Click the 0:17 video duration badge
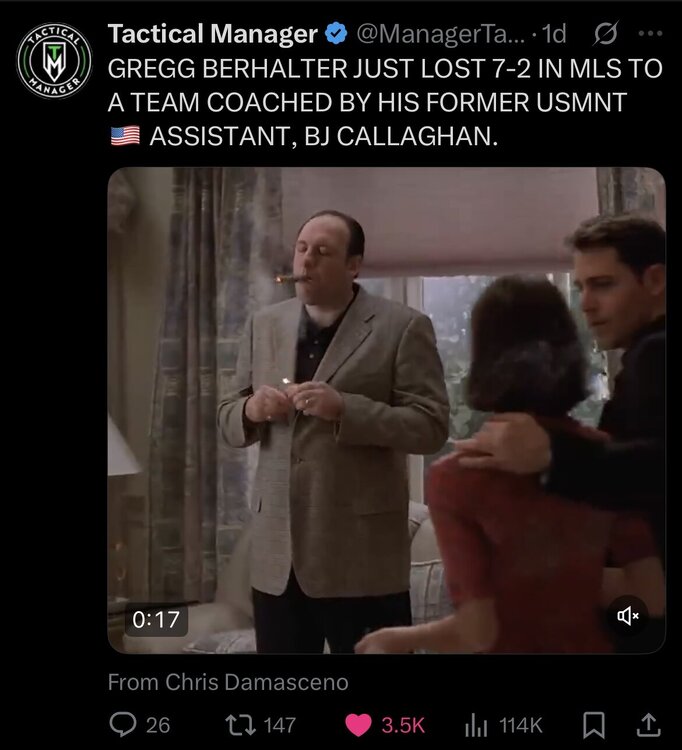 (x=156, y=620)
